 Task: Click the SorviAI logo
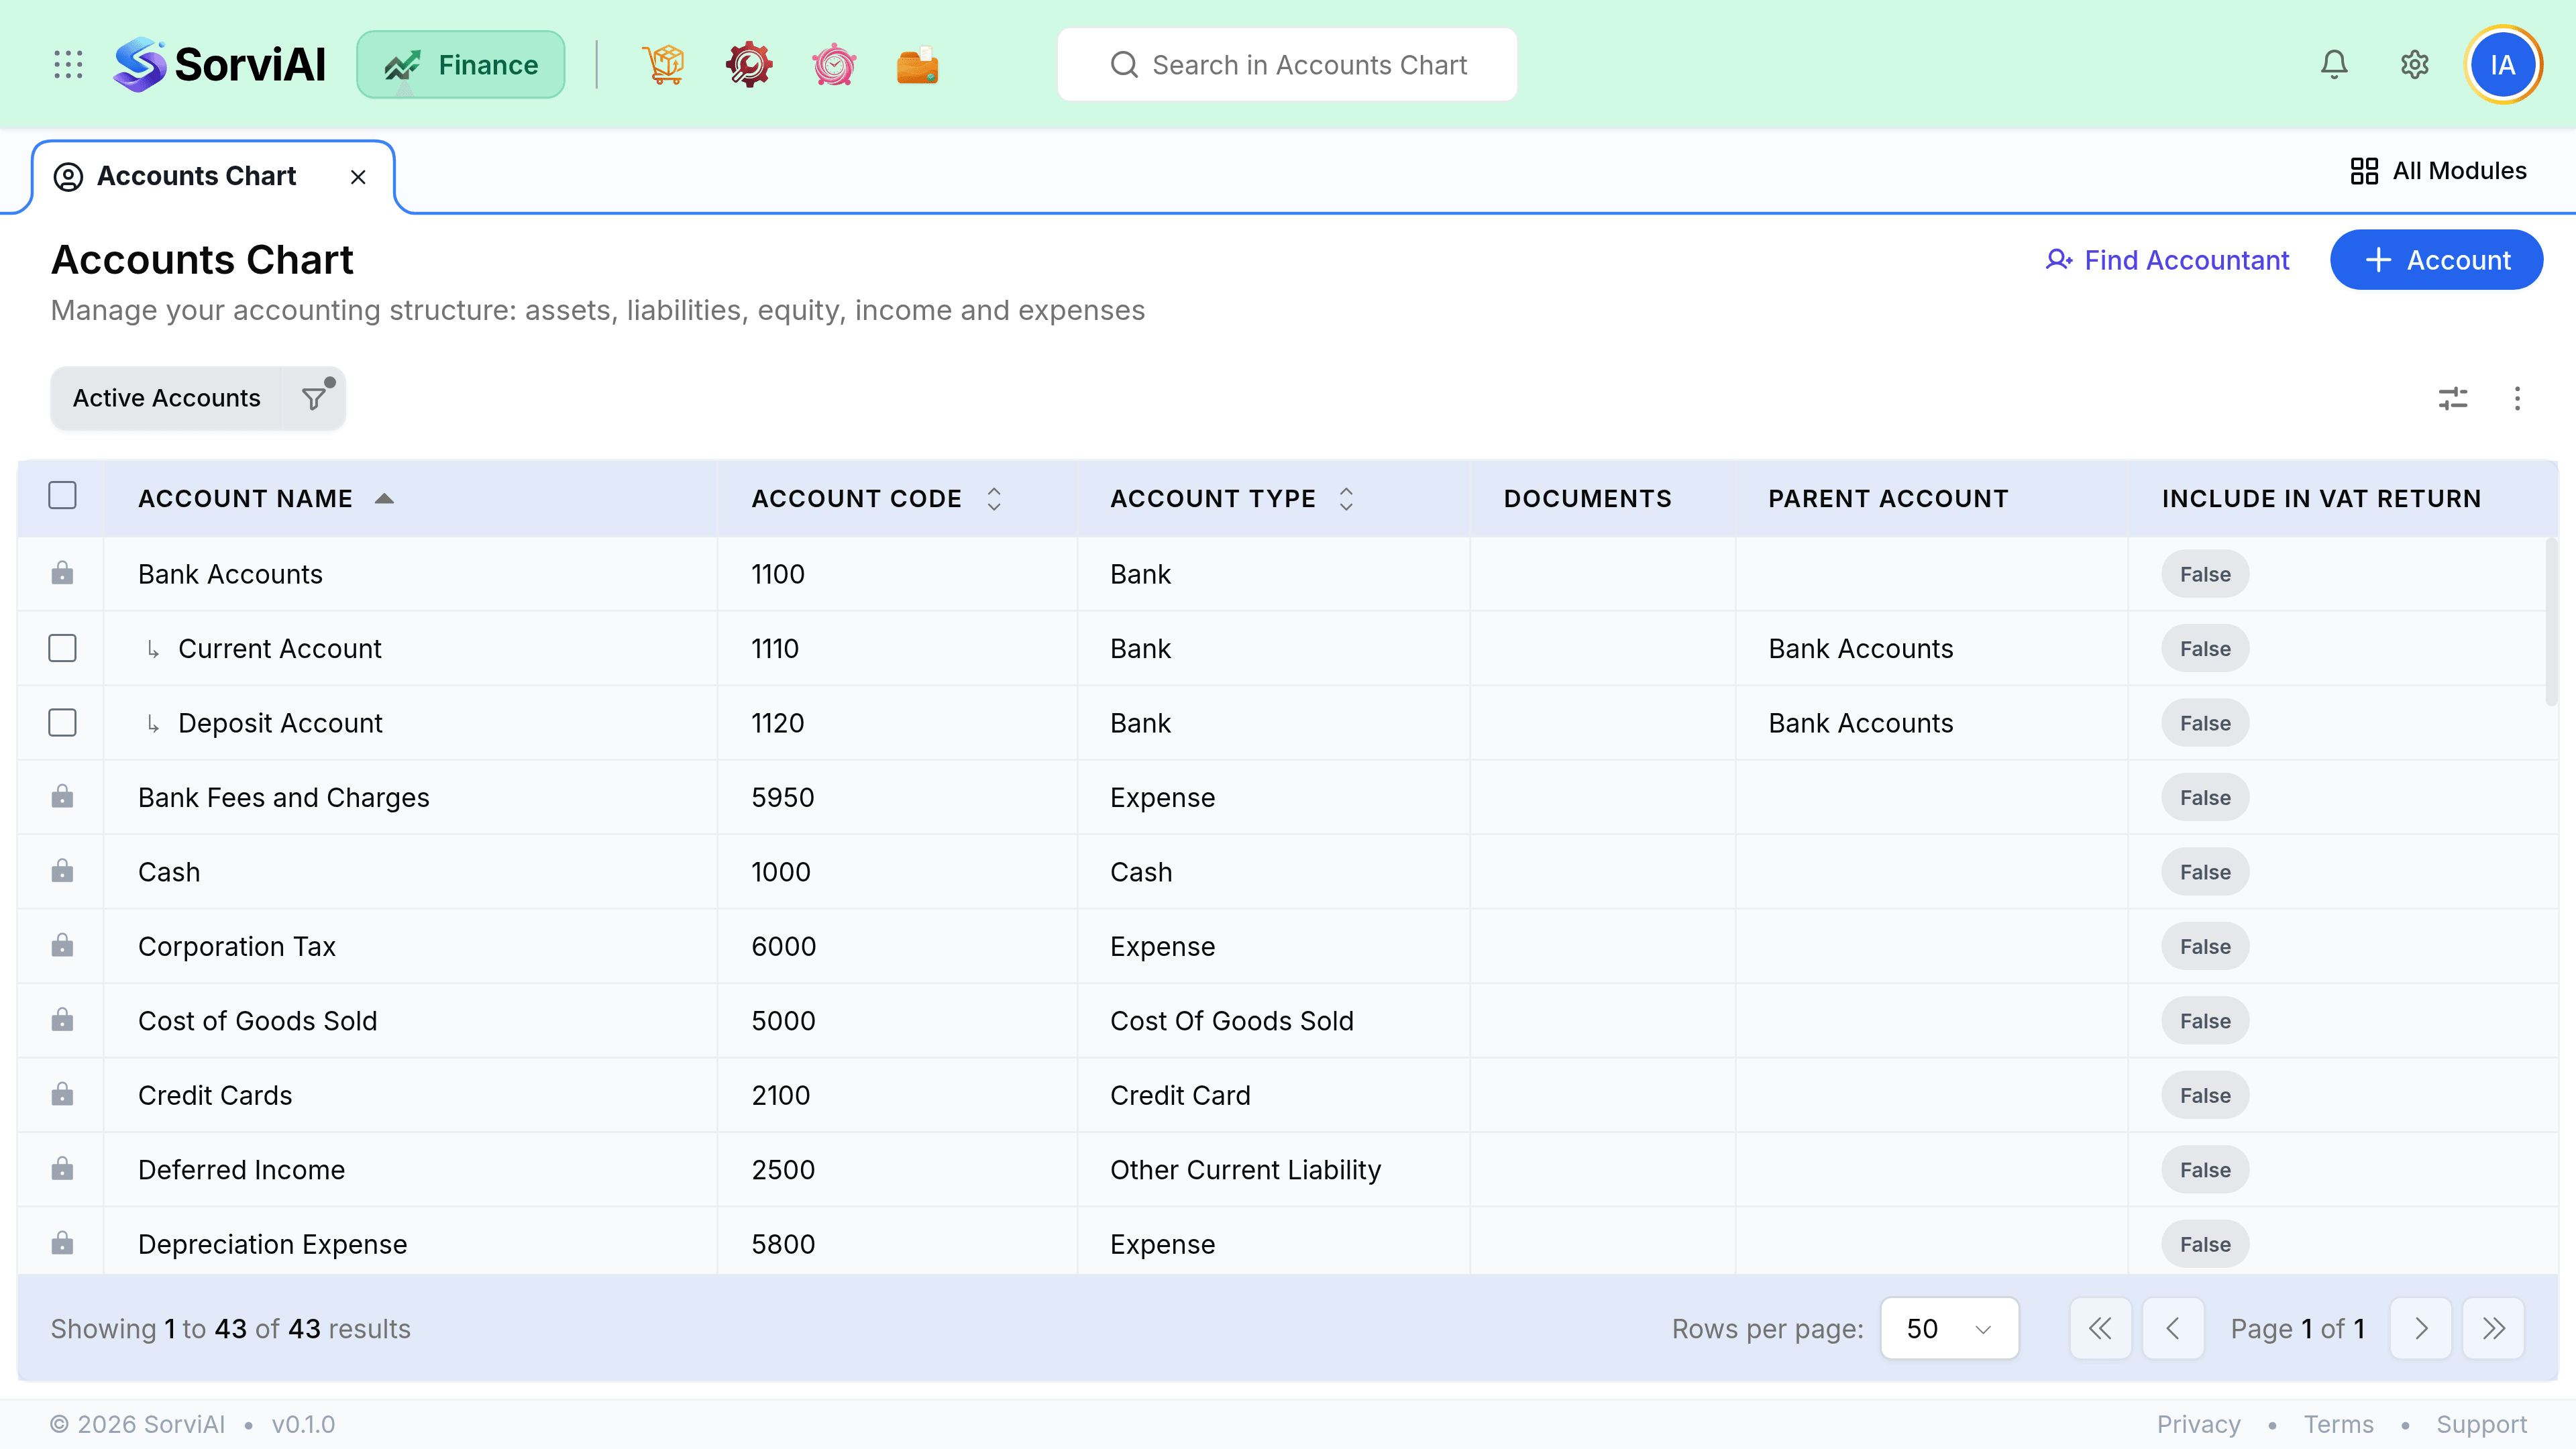pyautogui.click(x=219, y=65)
